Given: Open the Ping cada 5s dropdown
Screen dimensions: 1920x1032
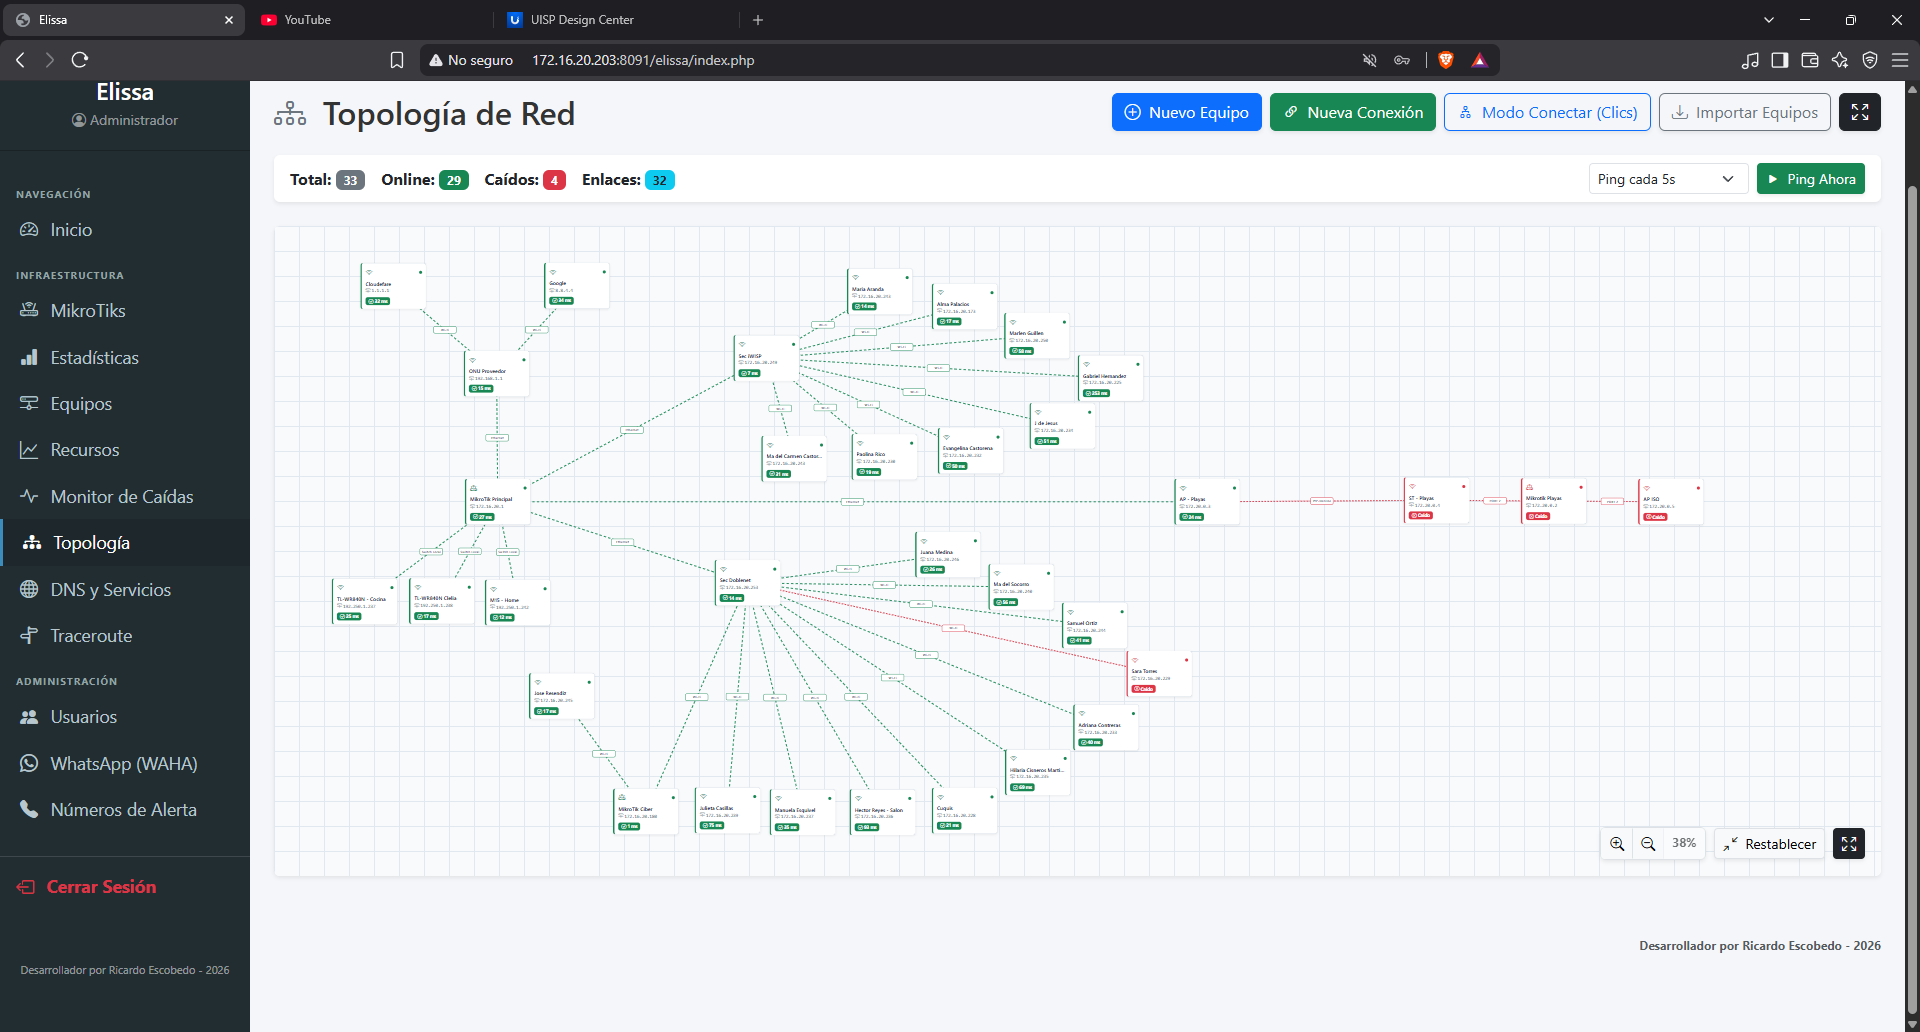Looking at the screenshot, I should (1668, 179).
